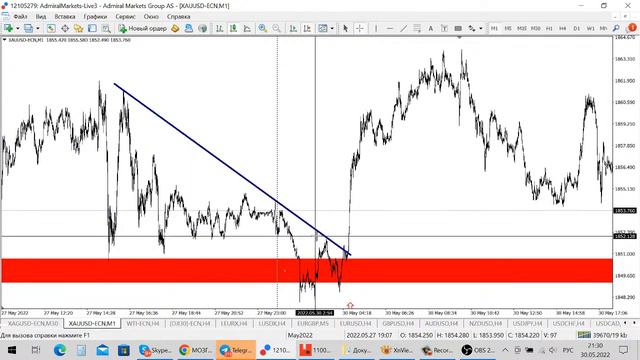Screen dimensions: 640x360
Task: Toggle the Terminal window icon
Action: click(92, 28)
